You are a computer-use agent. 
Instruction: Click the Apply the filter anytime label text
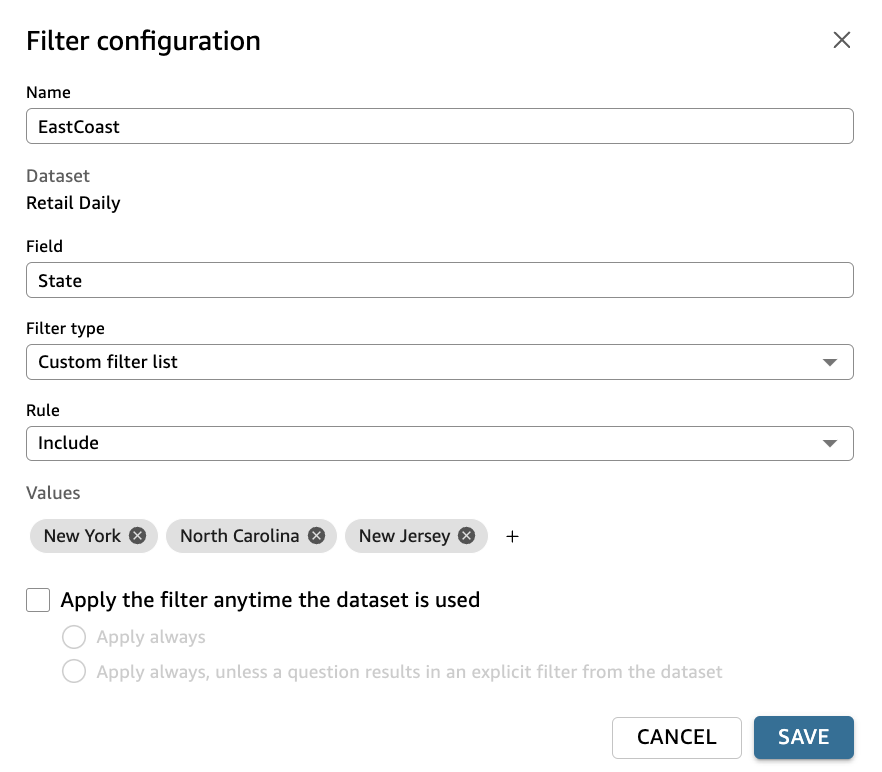point(270,600)
